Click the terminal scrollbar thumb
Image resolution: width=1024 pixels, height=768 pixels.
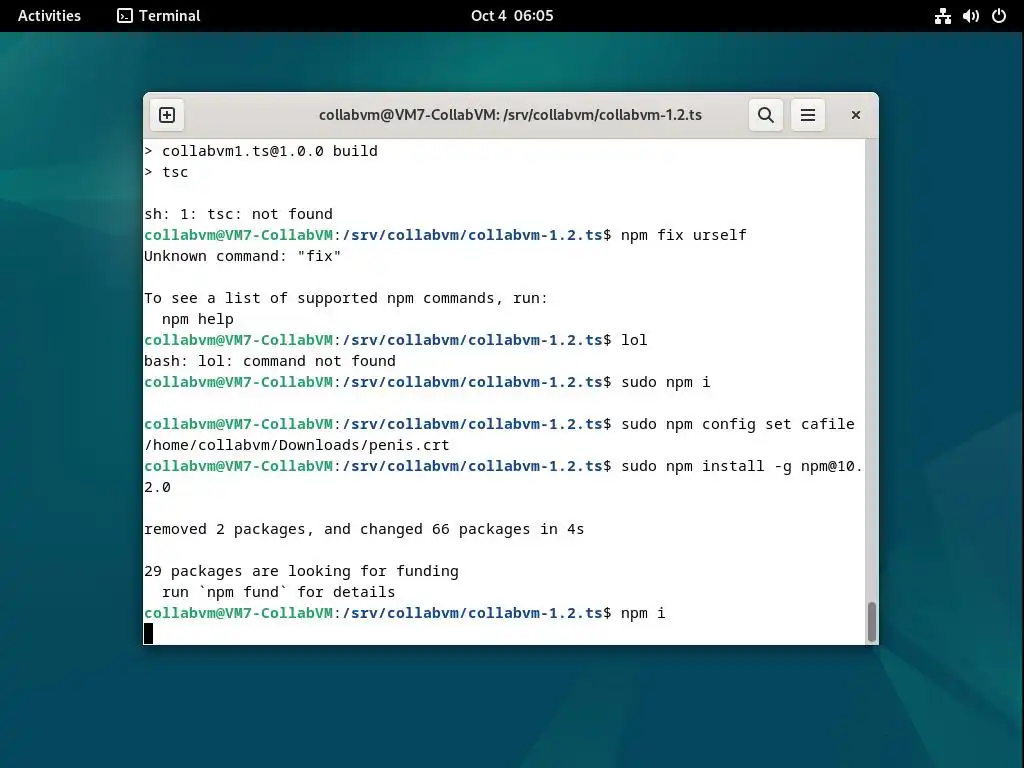[871, 622]
